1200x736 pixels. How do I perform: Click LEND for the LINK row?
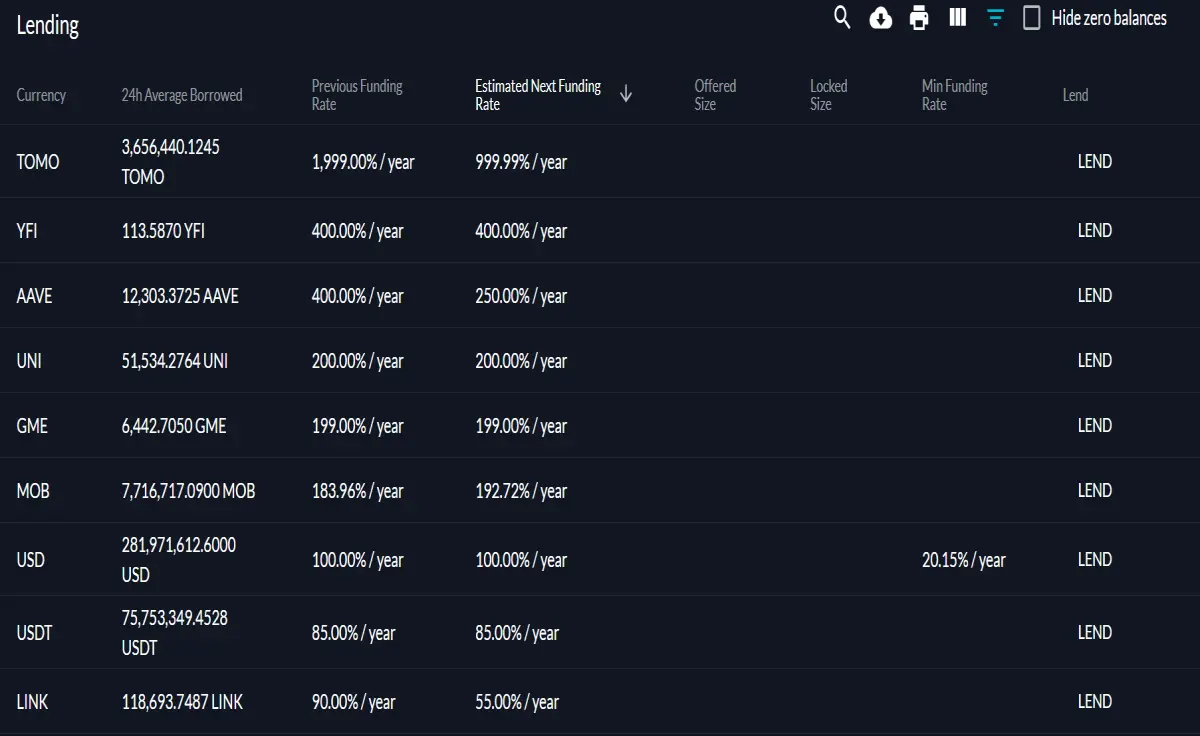click(1094, 701)
